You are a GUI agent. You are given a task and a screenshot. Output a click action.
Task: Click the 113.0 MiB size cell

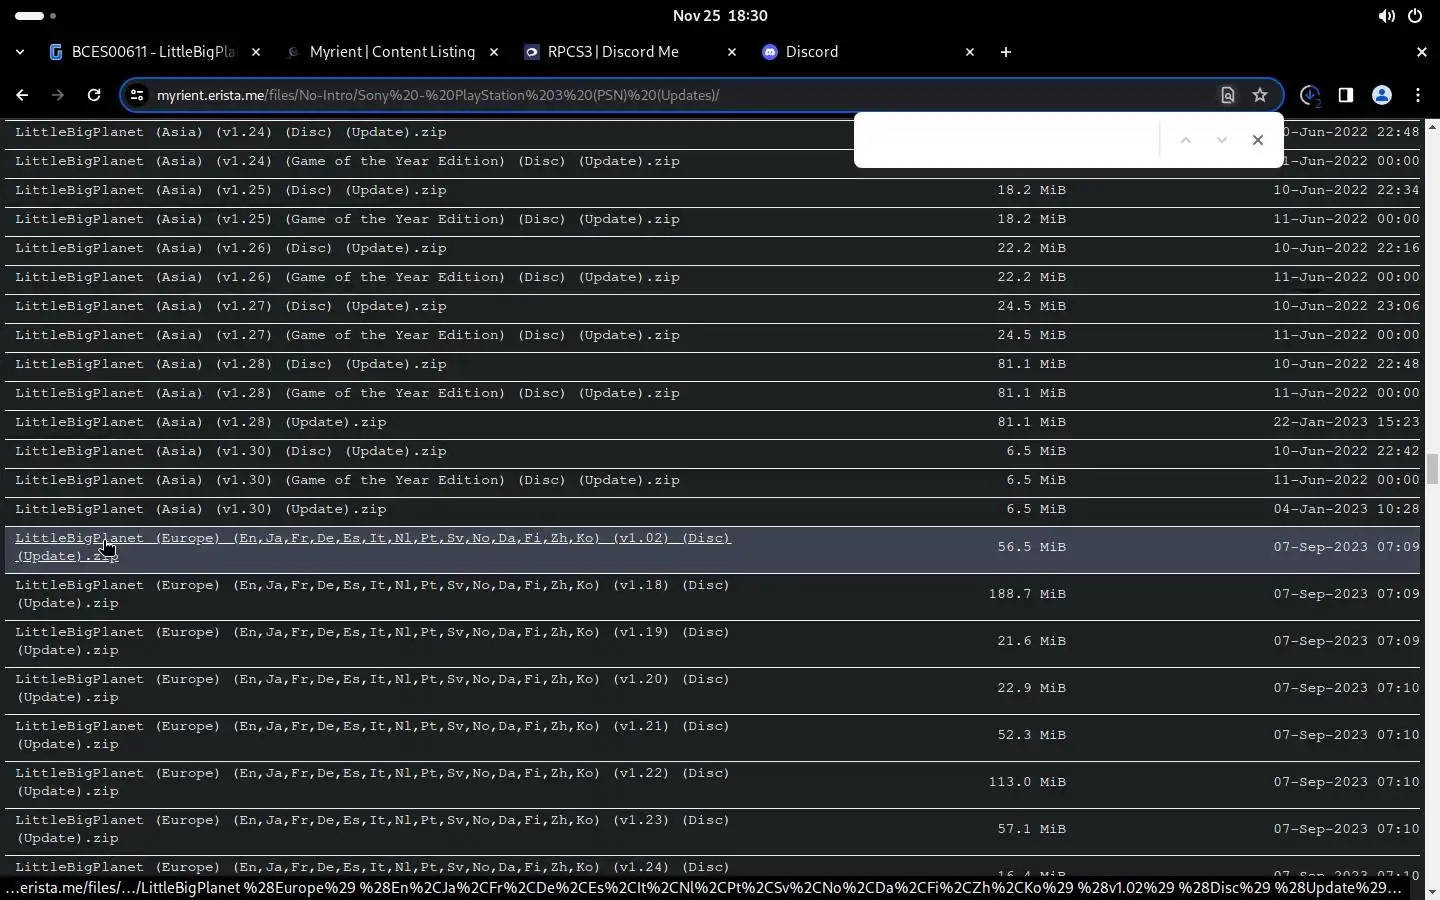tap(1027, 782)
